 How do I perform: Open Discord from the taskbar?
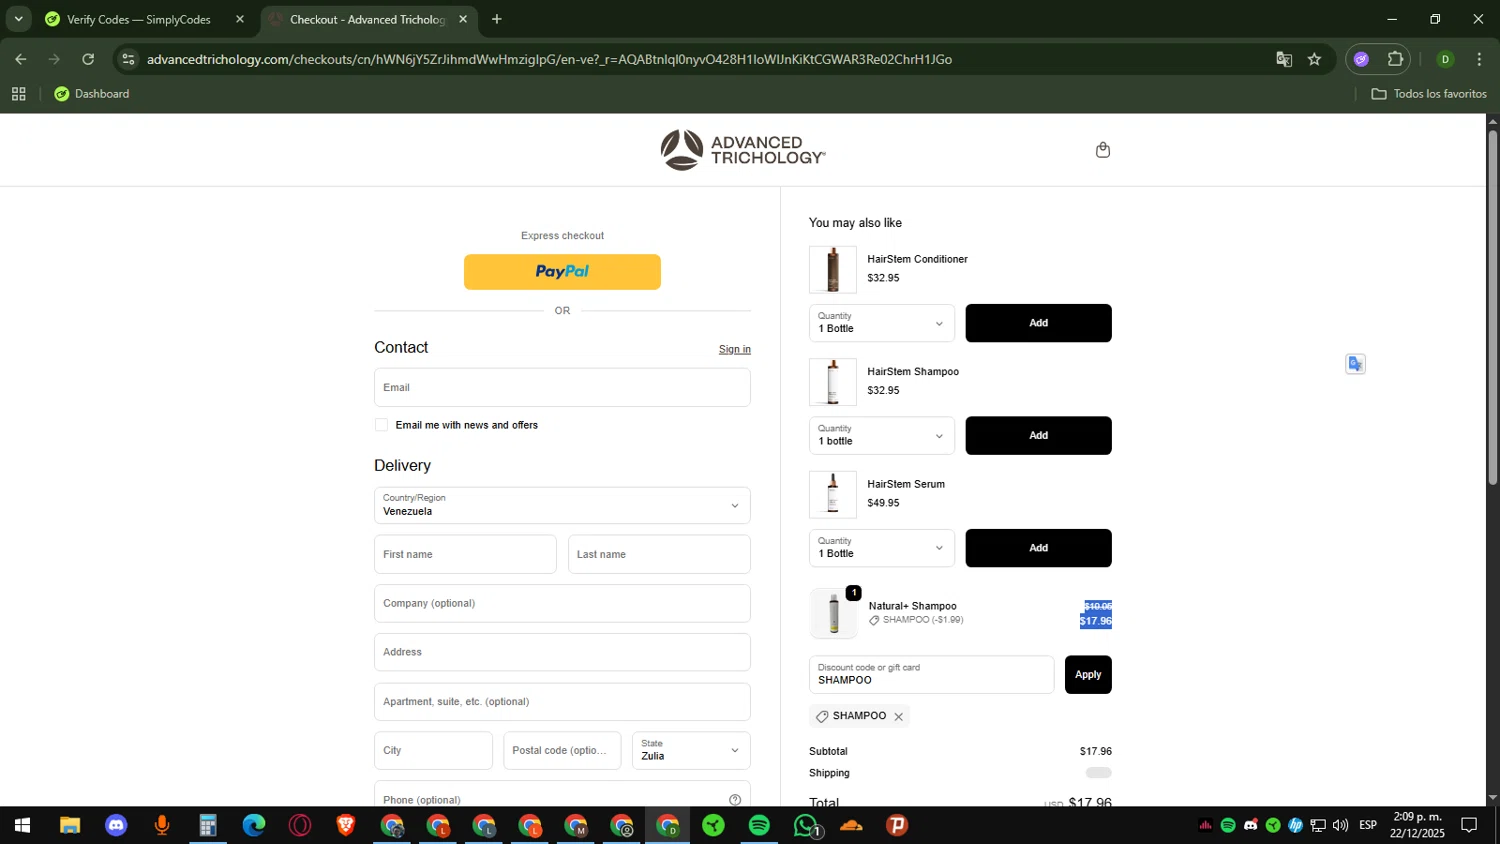(116, 825)
